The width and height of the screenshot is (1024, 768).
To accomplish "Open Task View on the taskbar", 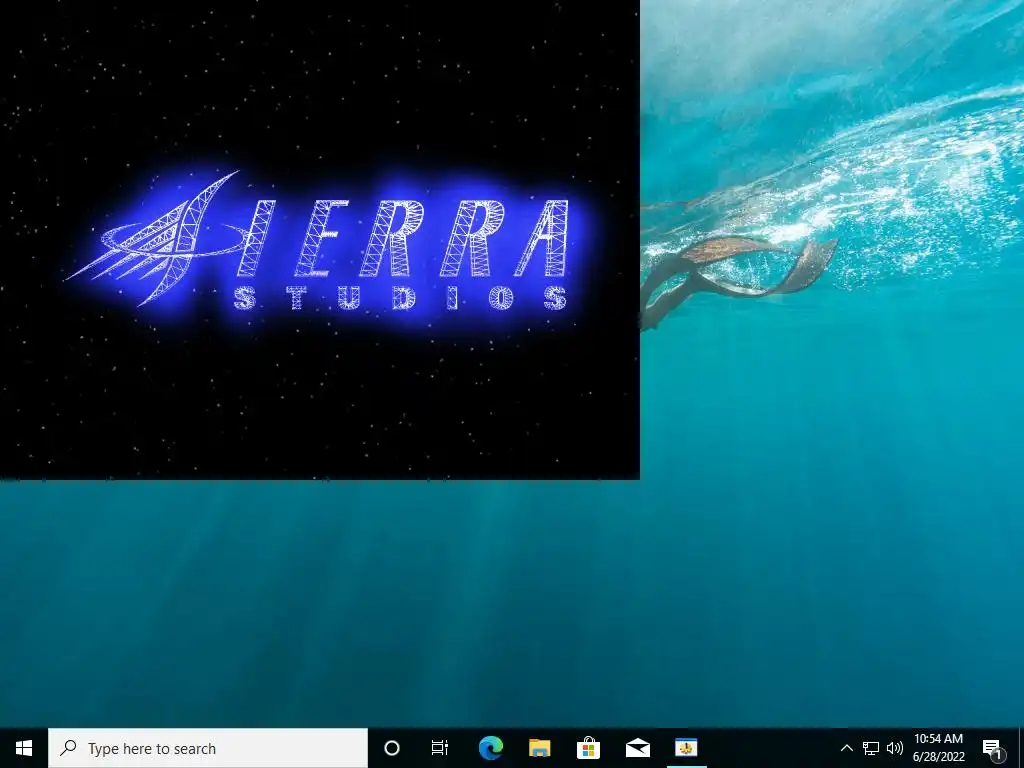I will tap(440, 748).
